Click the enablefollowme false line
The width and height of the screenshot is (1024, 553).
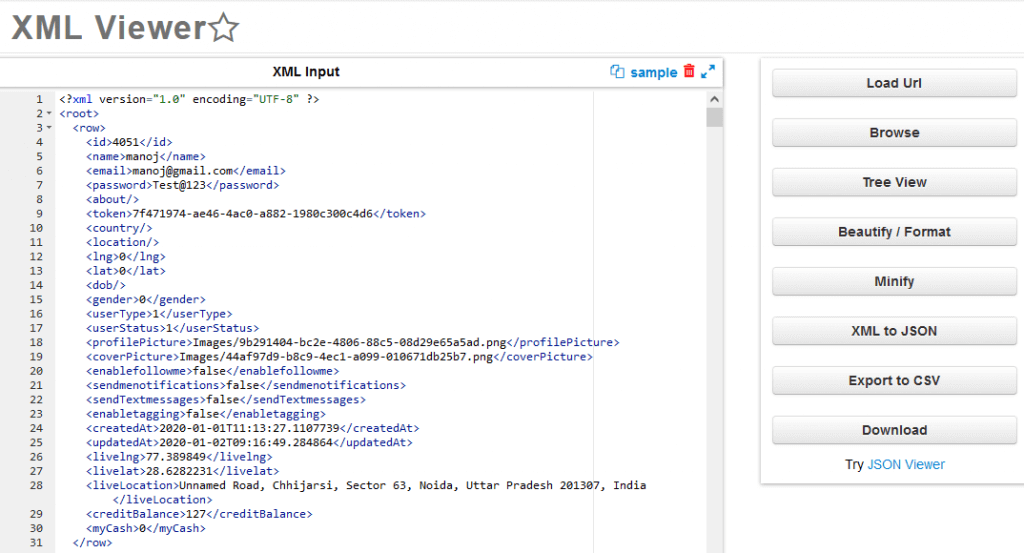(213, 371)
